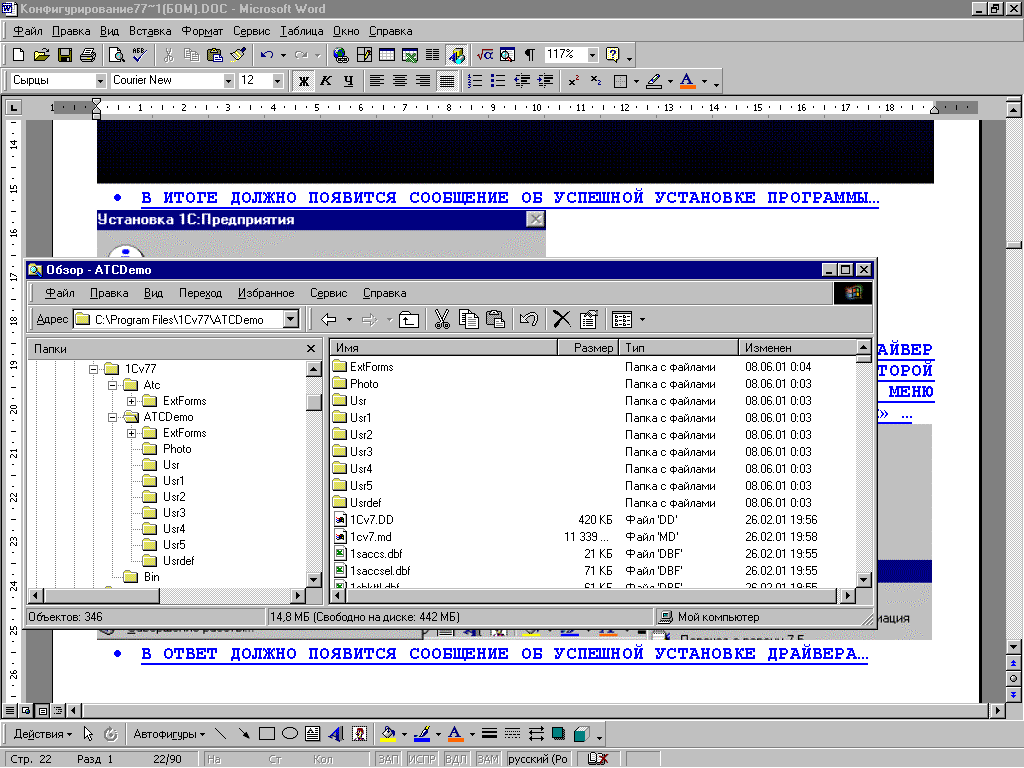The height and width of the screenshot is (768, 1024).
Task: Collapse the Atc folder tree node
Action: tap(112, 385)
